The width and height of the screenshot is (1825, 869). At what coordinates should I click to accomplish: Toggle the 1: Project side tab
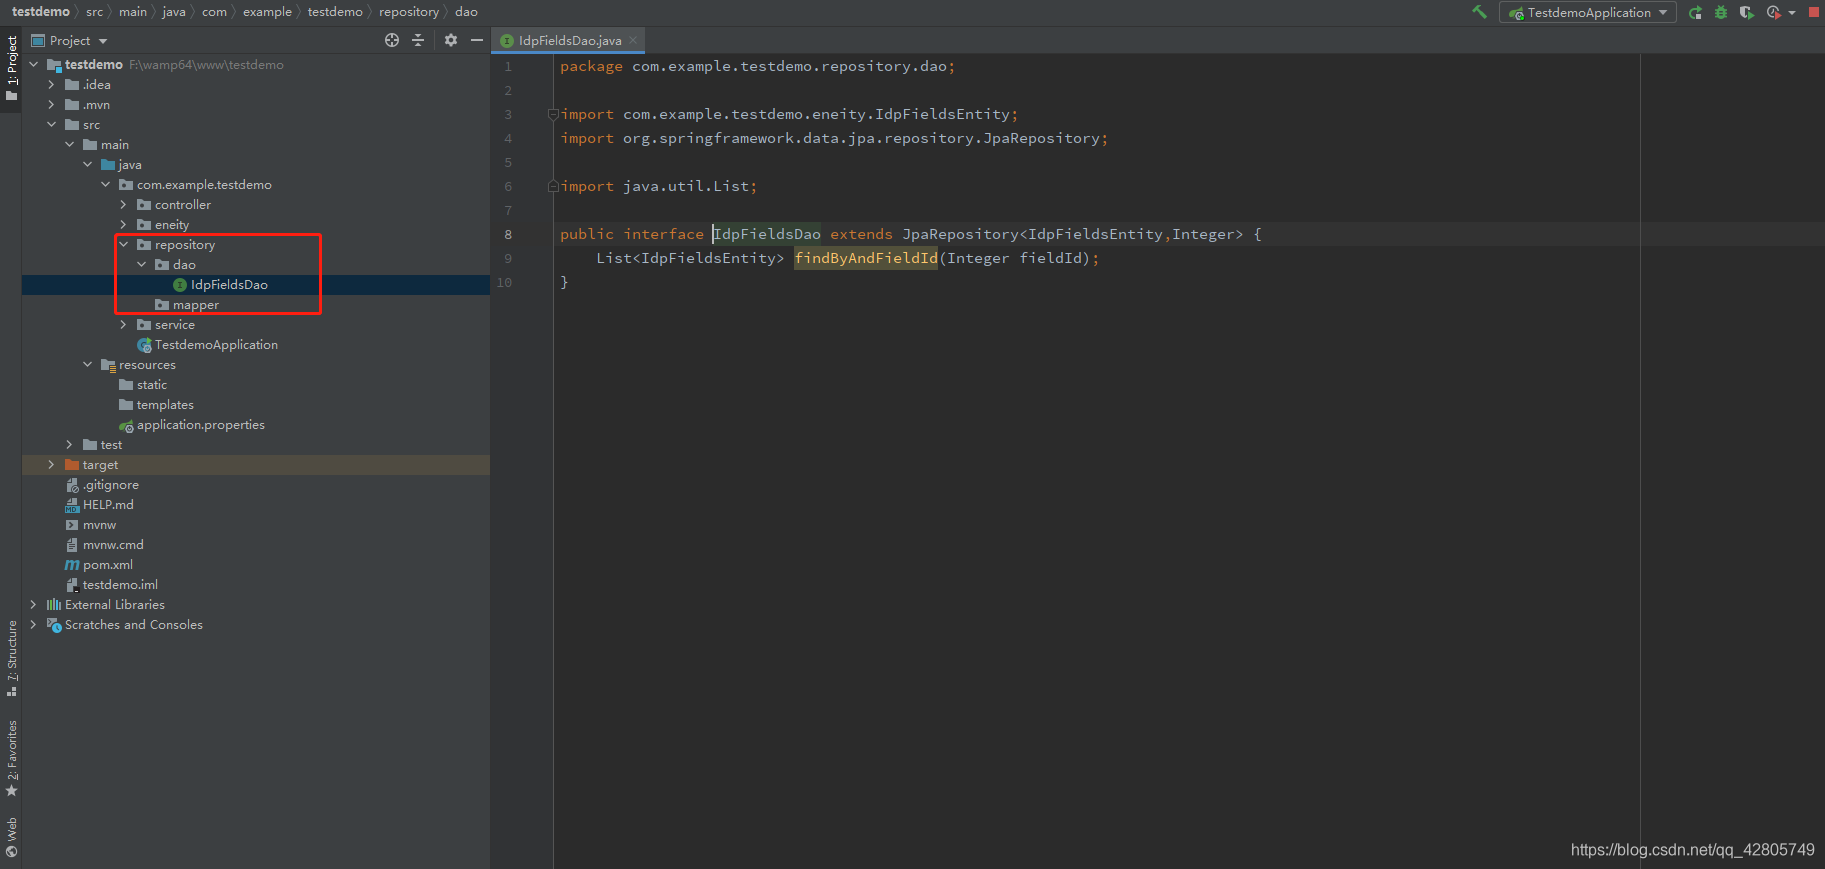pyautogui.click(x=11, y=69)
